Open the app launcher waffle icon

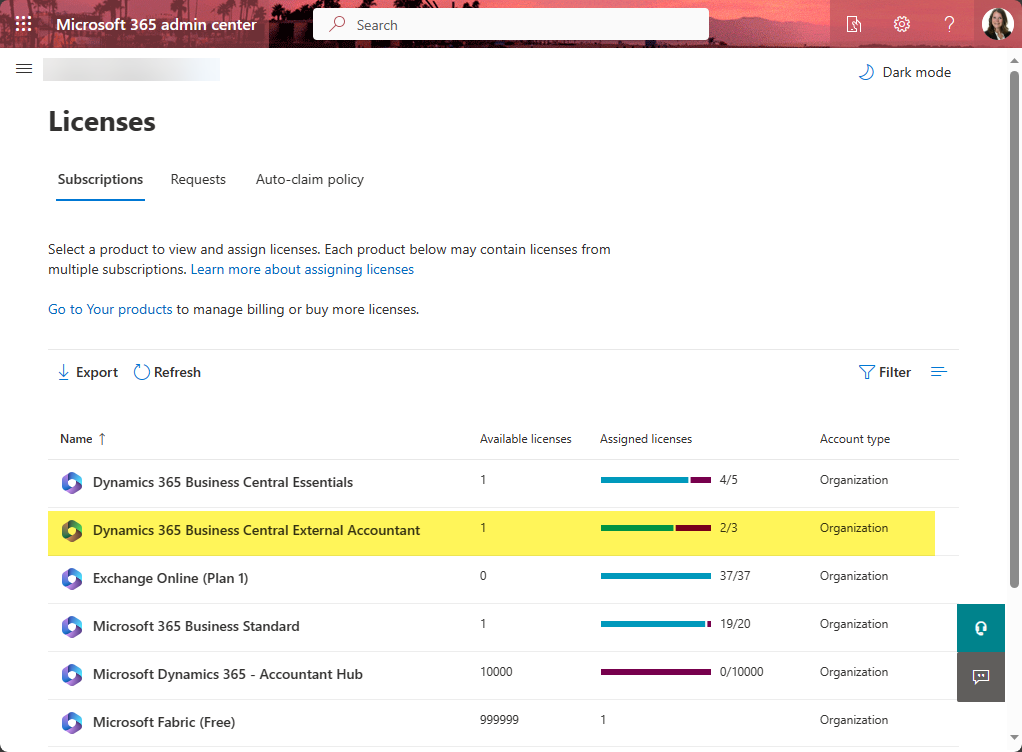tap(23, 24)
